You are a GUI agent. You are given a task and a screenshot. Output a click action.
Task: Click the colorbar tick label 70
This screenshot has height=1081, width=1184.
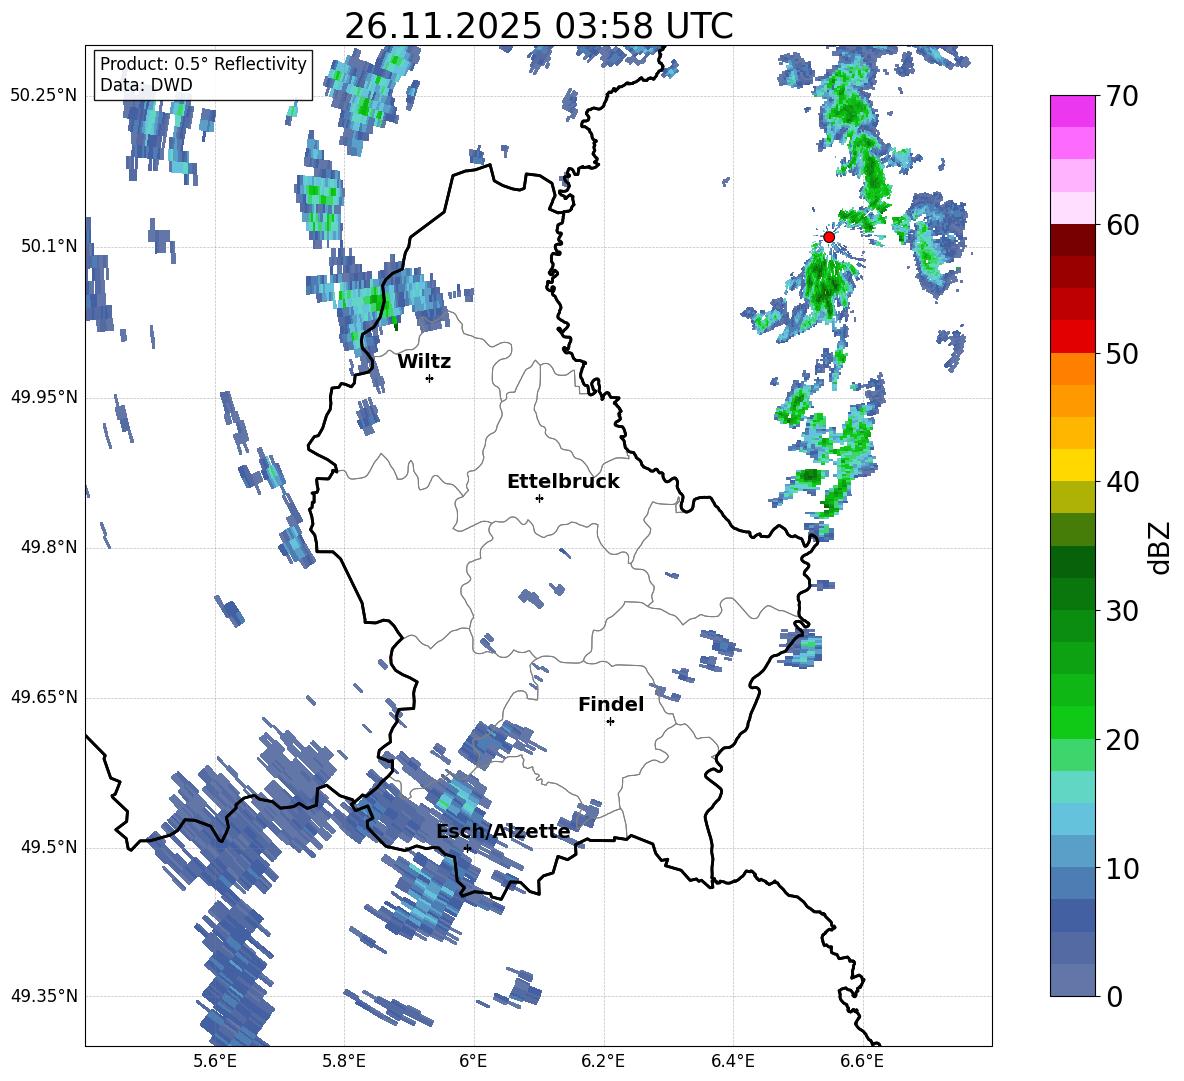click(1122, 97)
